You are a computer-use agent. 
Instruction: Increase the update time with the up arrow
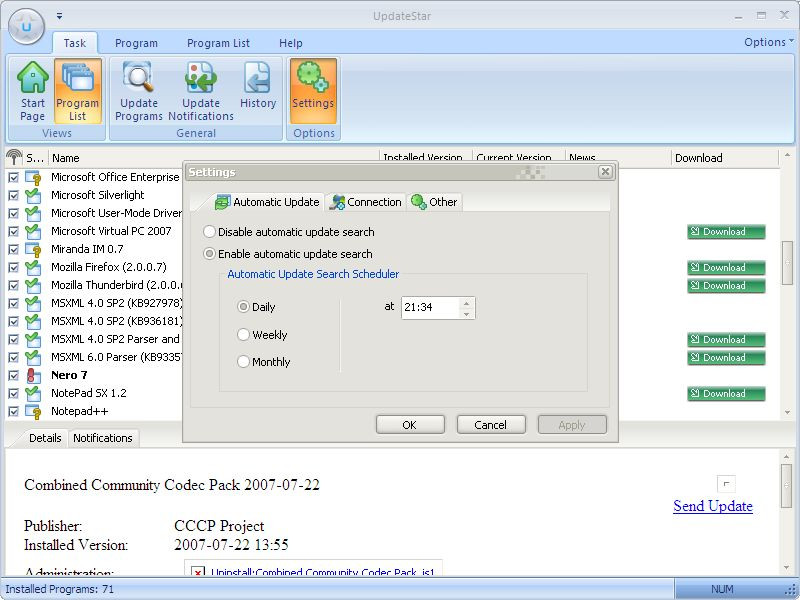click(x=466, y=303)
